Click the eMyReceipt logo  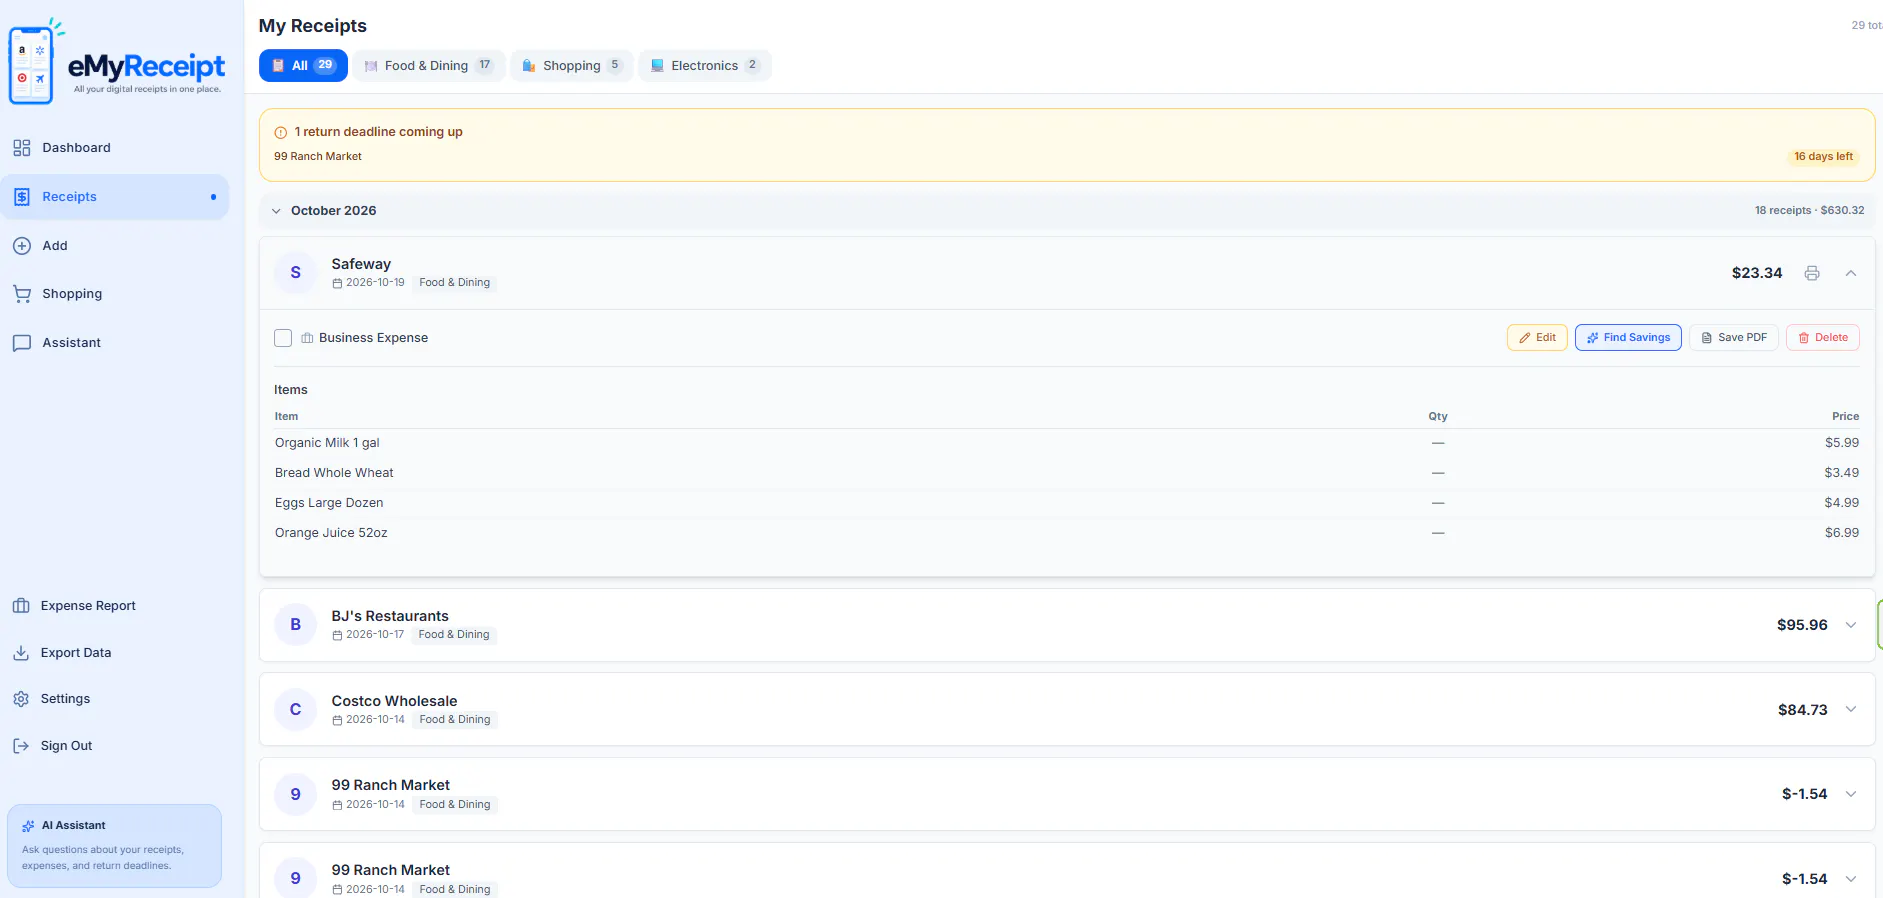point(117,62)
